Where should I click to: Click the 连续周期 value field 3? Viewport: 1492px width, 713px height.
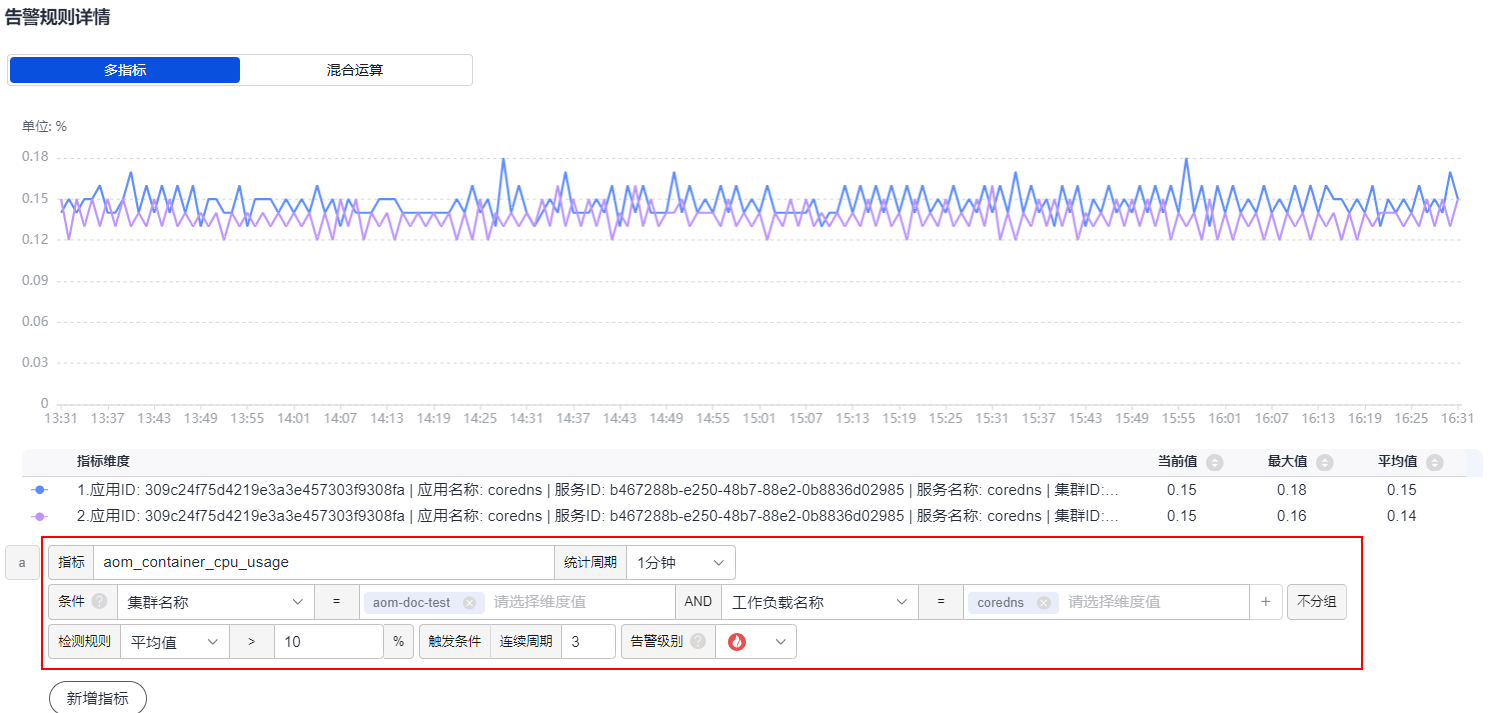point(588,642)
